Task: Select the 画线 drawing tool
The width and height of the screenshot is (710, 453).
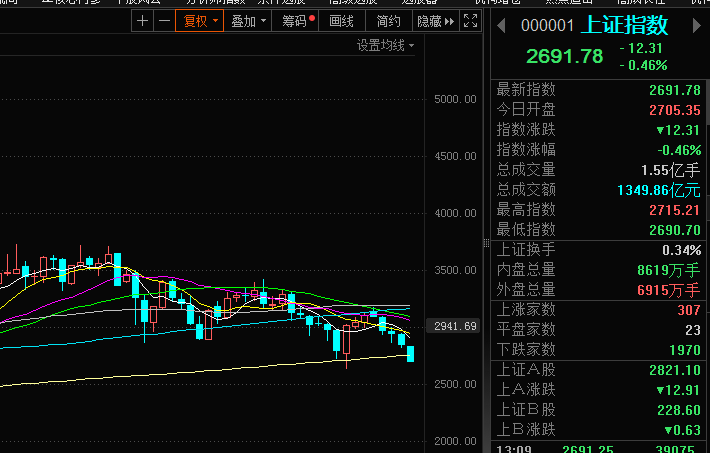Action: point(341,21)
